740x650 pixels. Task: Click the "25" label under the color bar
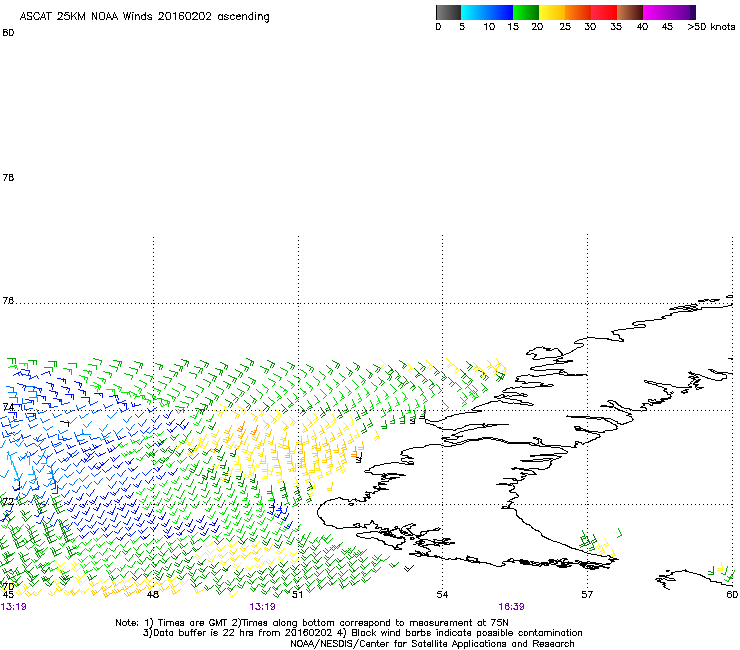tap(565, 27)
